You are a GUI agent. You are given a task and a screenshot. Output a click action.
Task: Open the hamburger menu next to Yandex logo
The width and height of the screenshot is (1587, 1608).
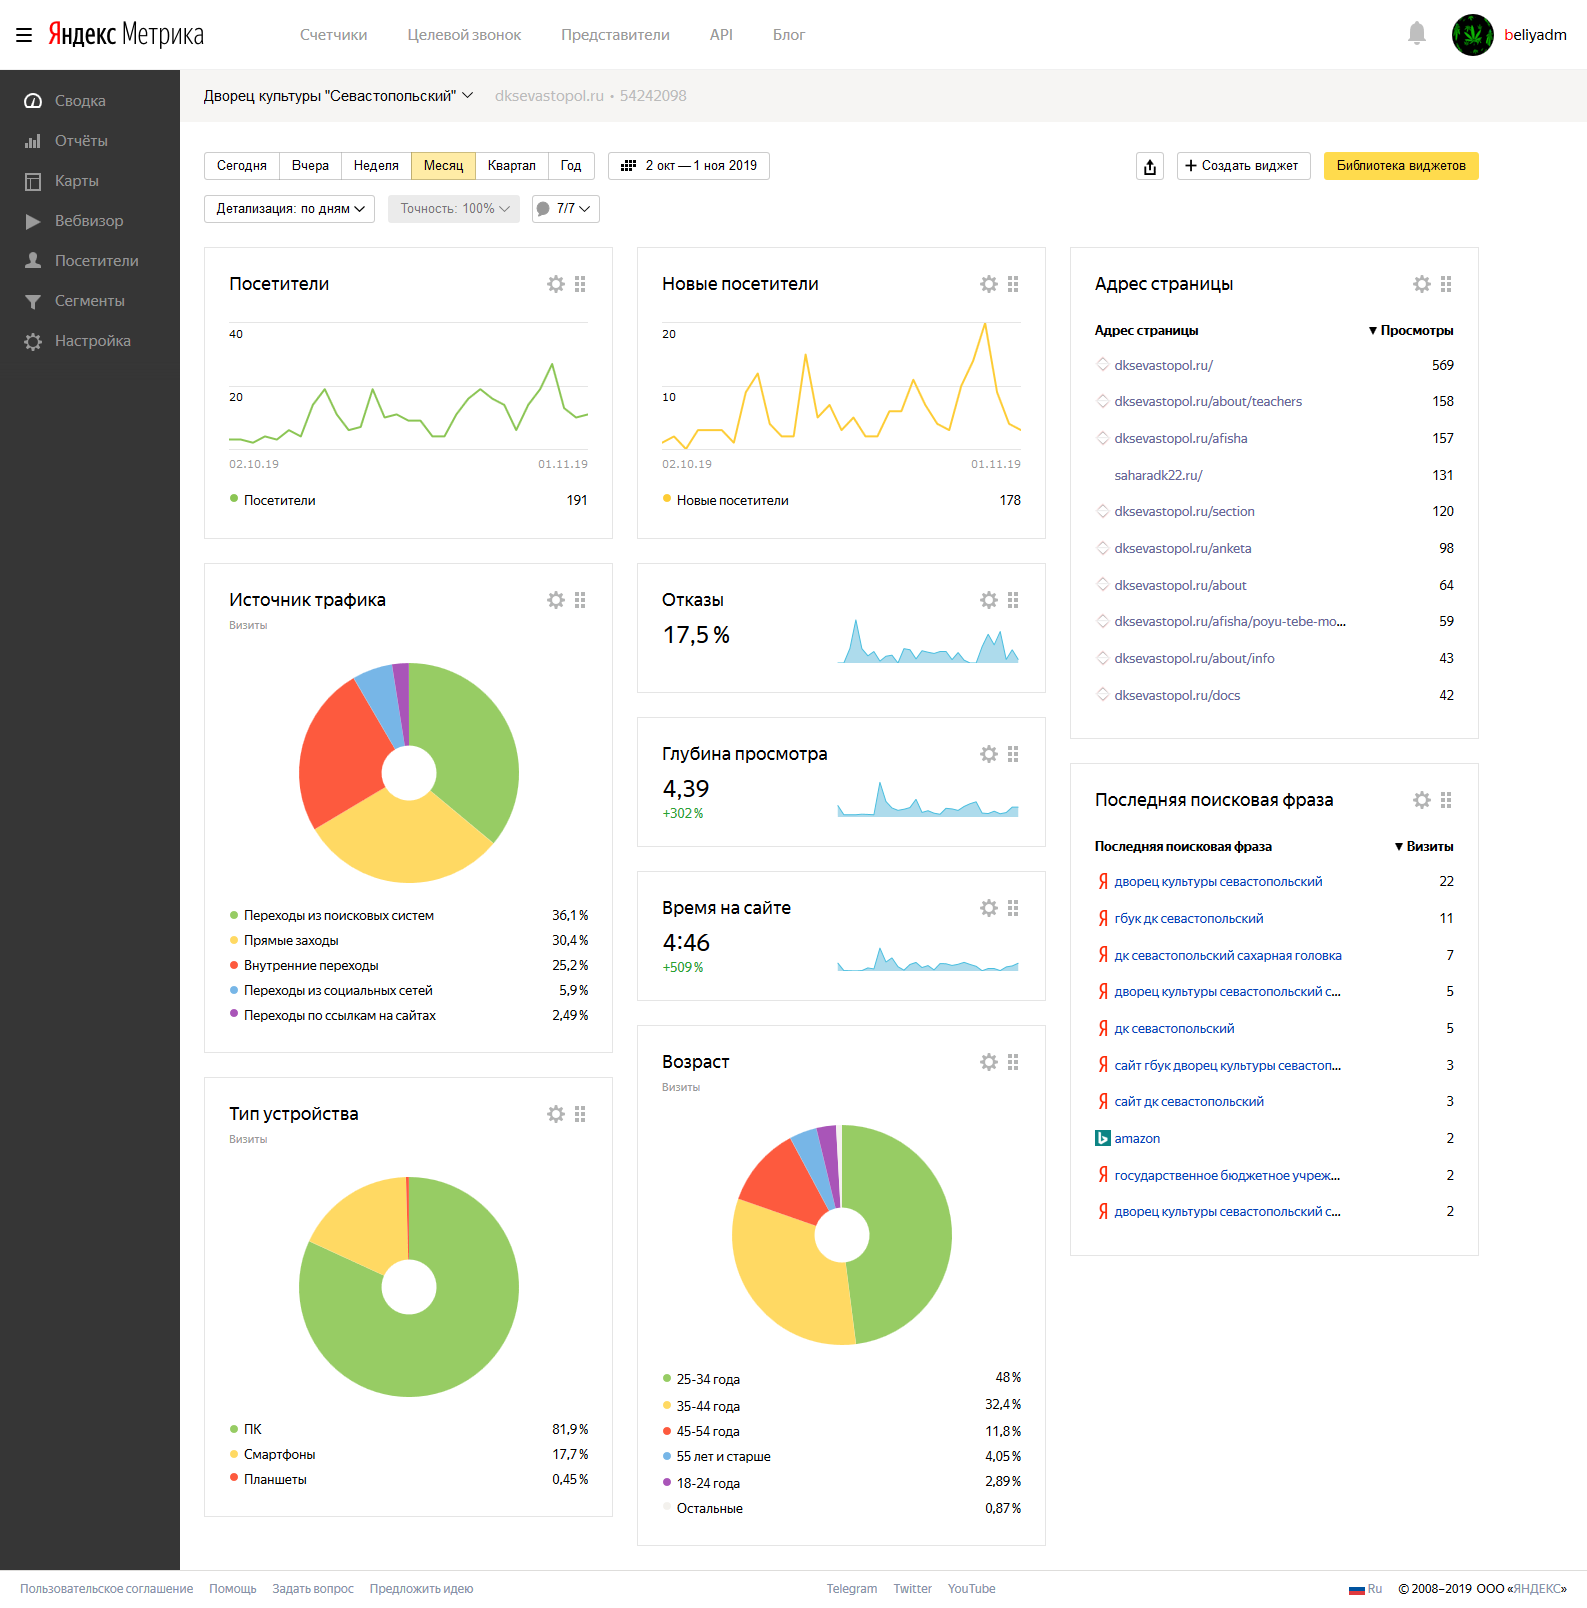point(24,35)
